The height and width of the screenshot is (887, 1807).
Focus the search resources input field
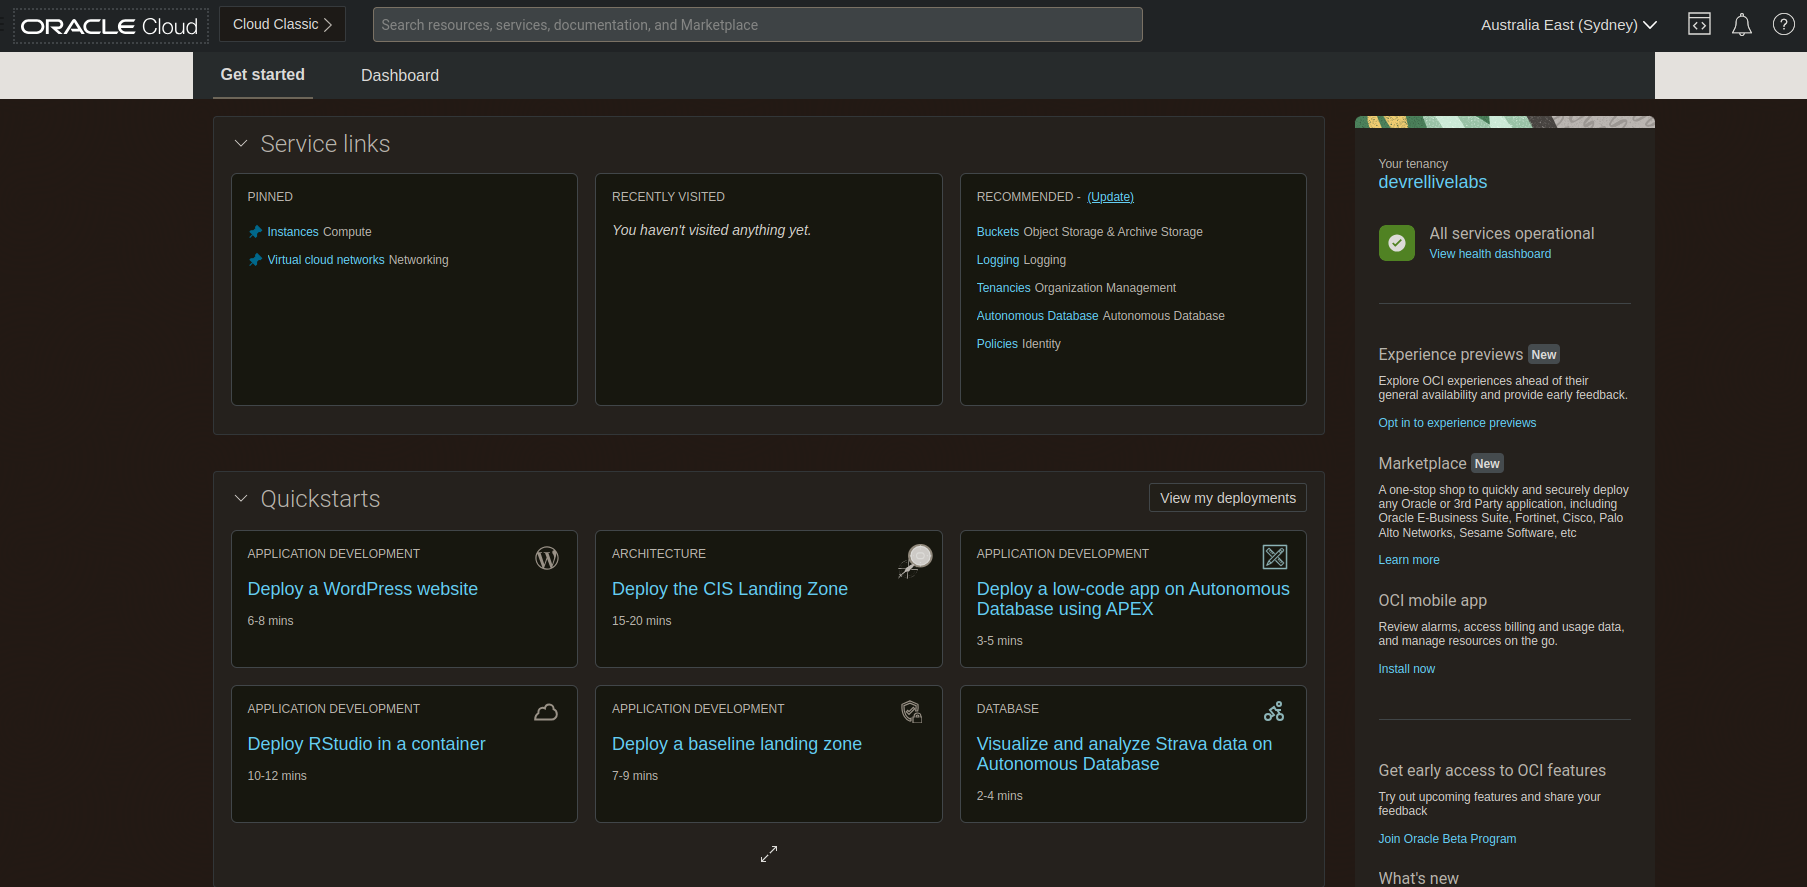758,25
